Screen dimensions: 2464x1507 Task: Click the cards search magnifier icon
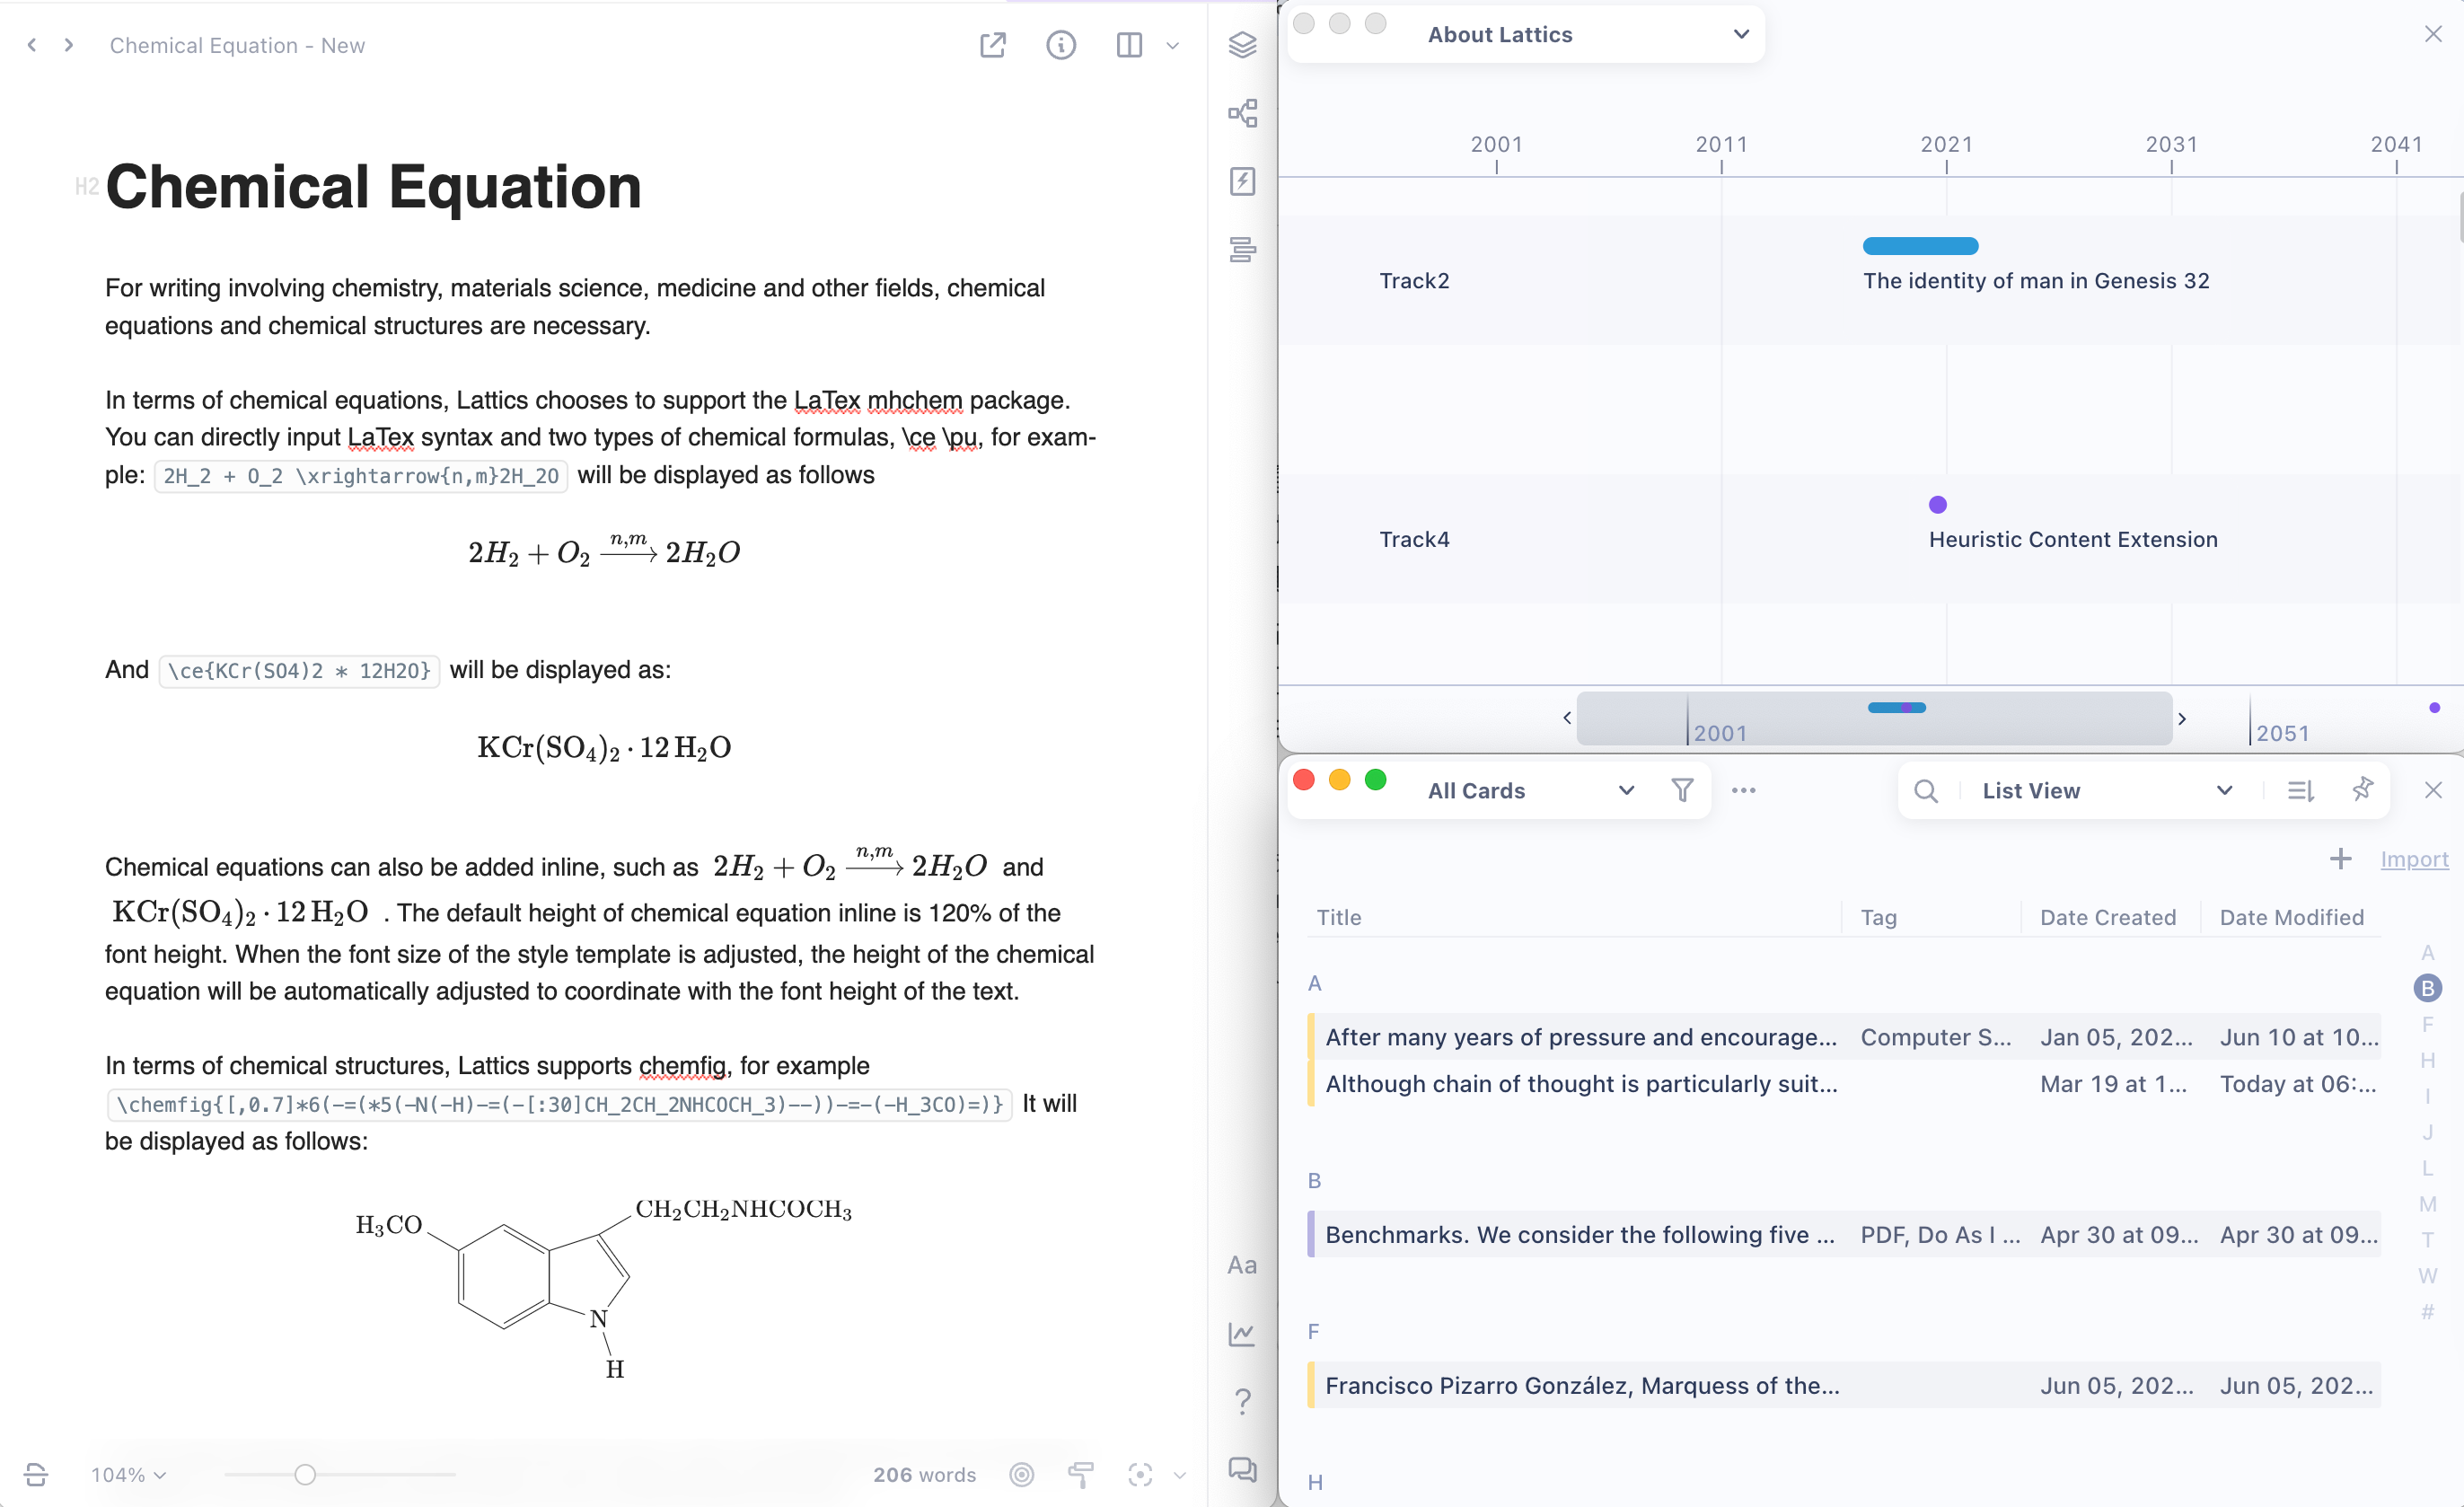click(1926, 791)
